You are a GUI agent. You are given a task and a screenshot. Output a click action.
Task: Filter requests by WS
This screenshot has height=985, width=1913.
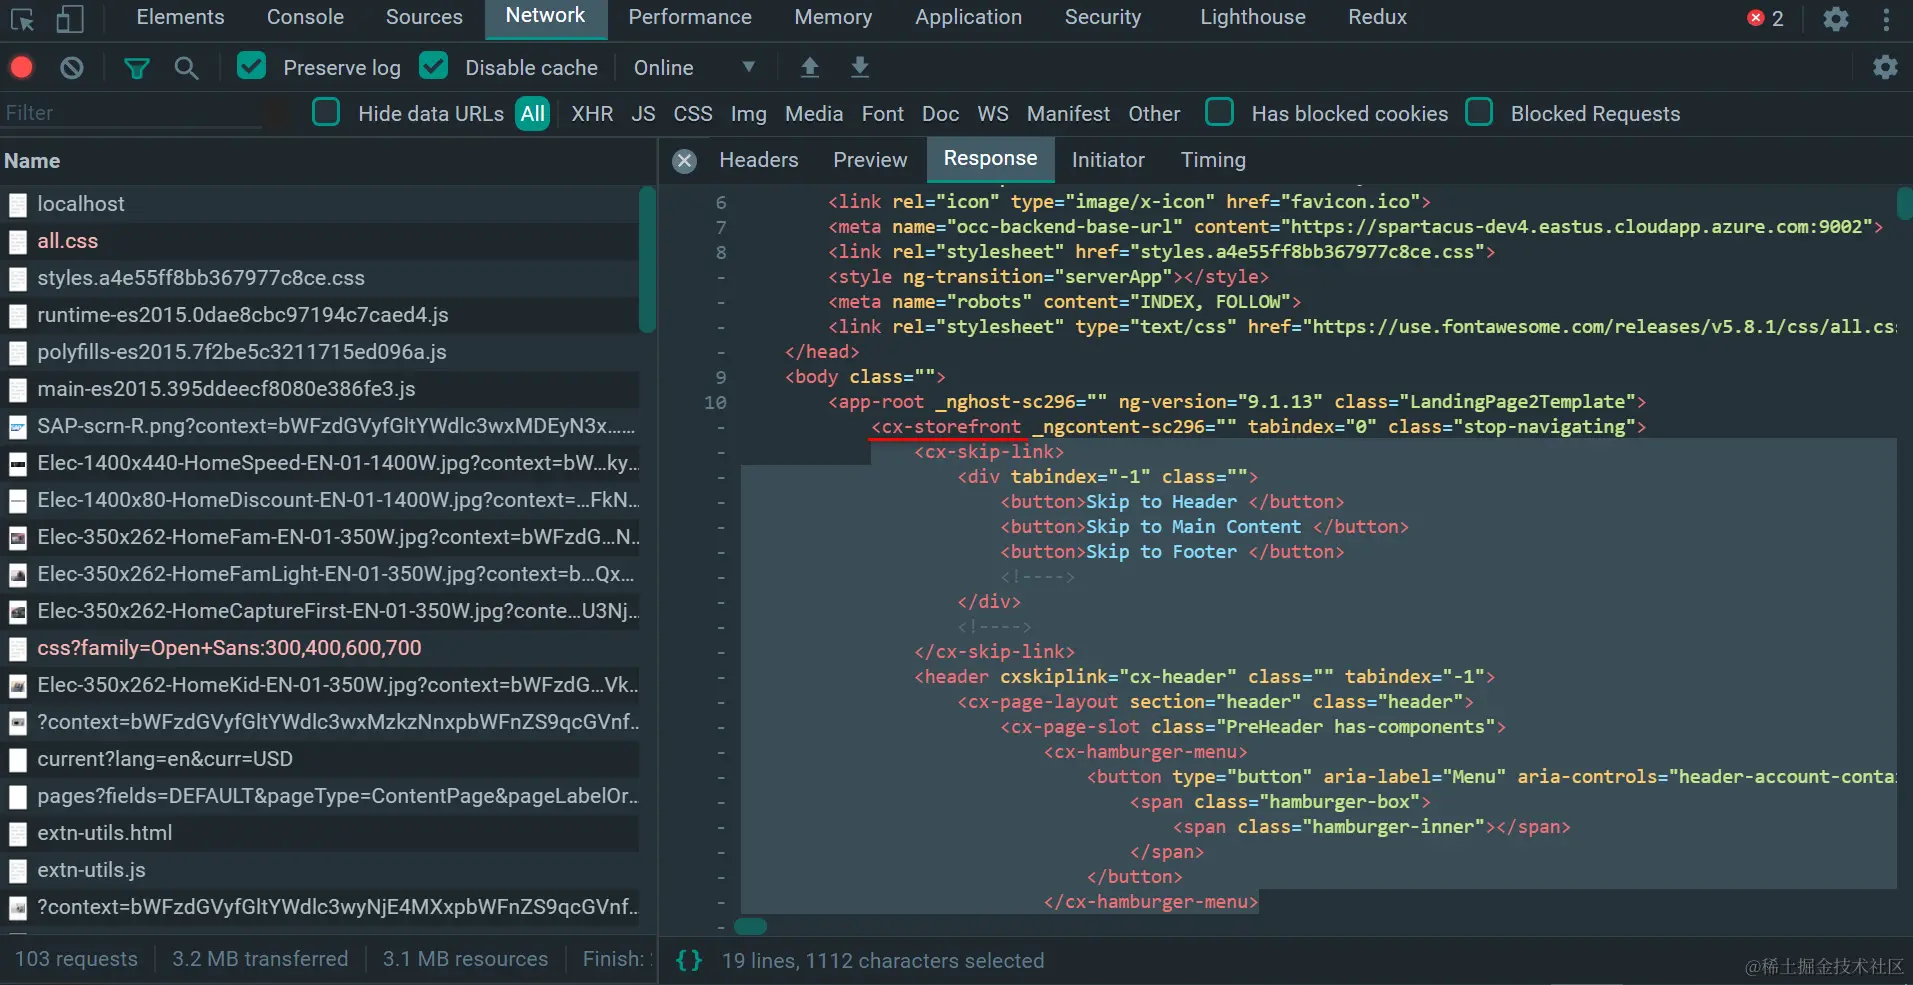[x=993, y=114]
